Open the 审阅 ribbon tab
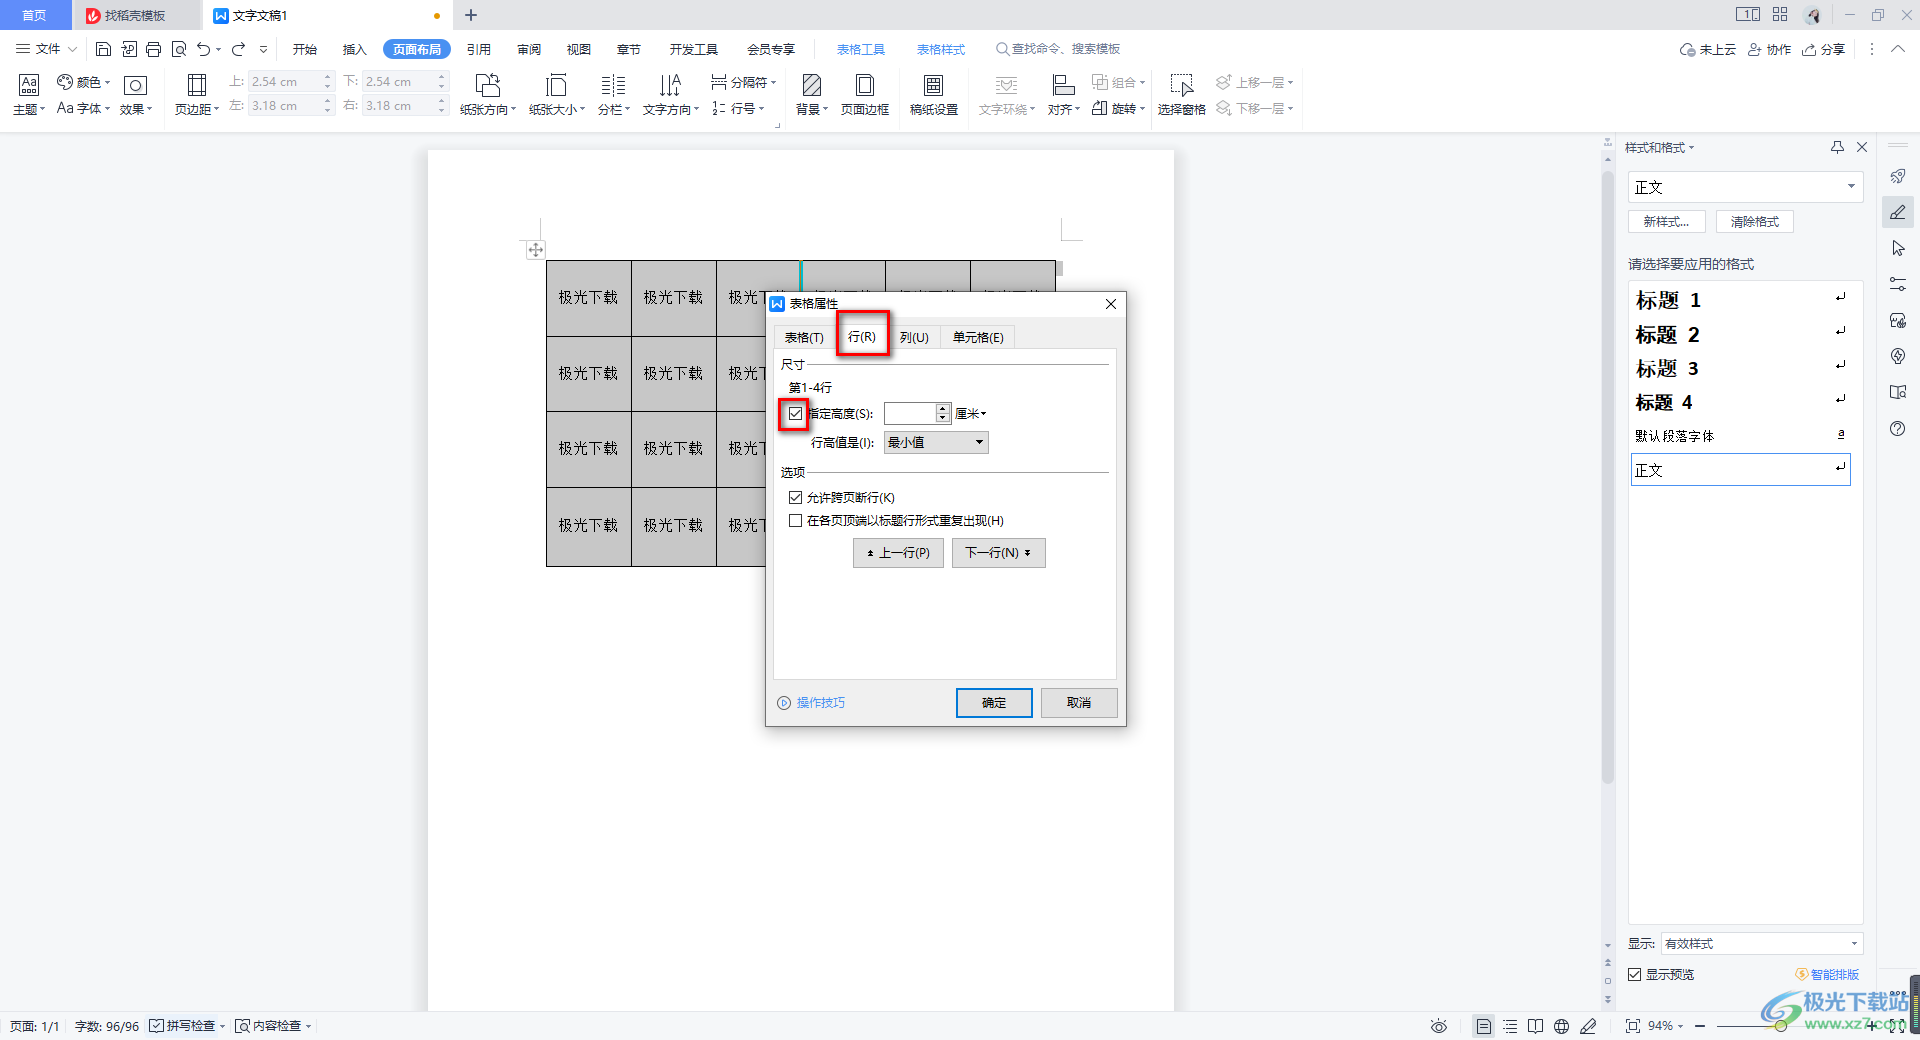The width and height of the screenshot is (1920, 1040). click(529, 49)
